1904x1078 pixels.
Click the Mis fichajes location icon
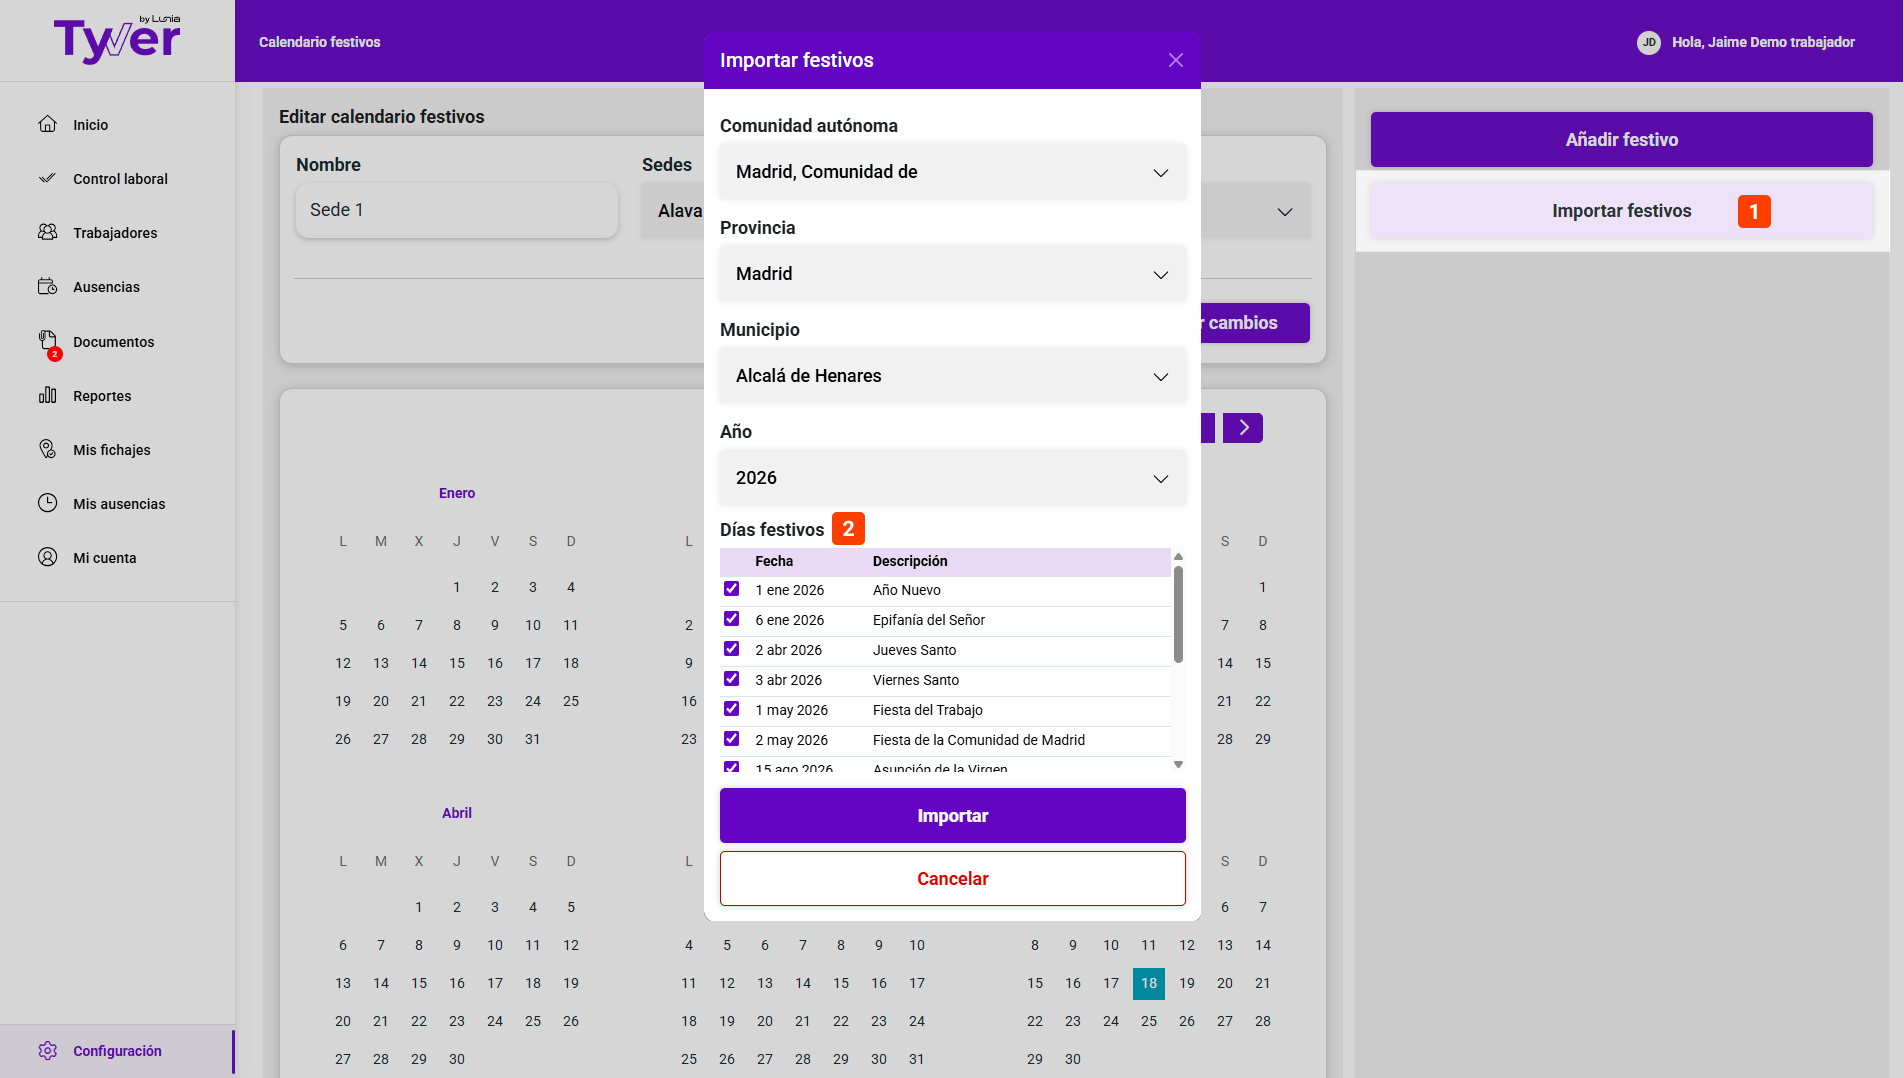pos(47,449)
